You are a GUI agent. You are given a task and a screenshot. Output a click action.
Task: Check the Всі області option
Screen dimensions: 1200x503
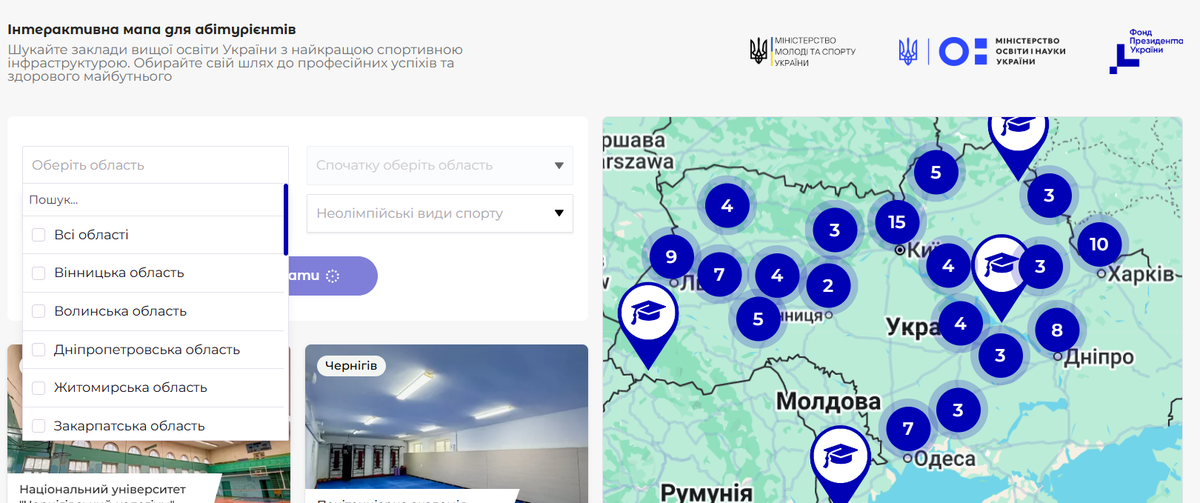[x=39, y=235]
